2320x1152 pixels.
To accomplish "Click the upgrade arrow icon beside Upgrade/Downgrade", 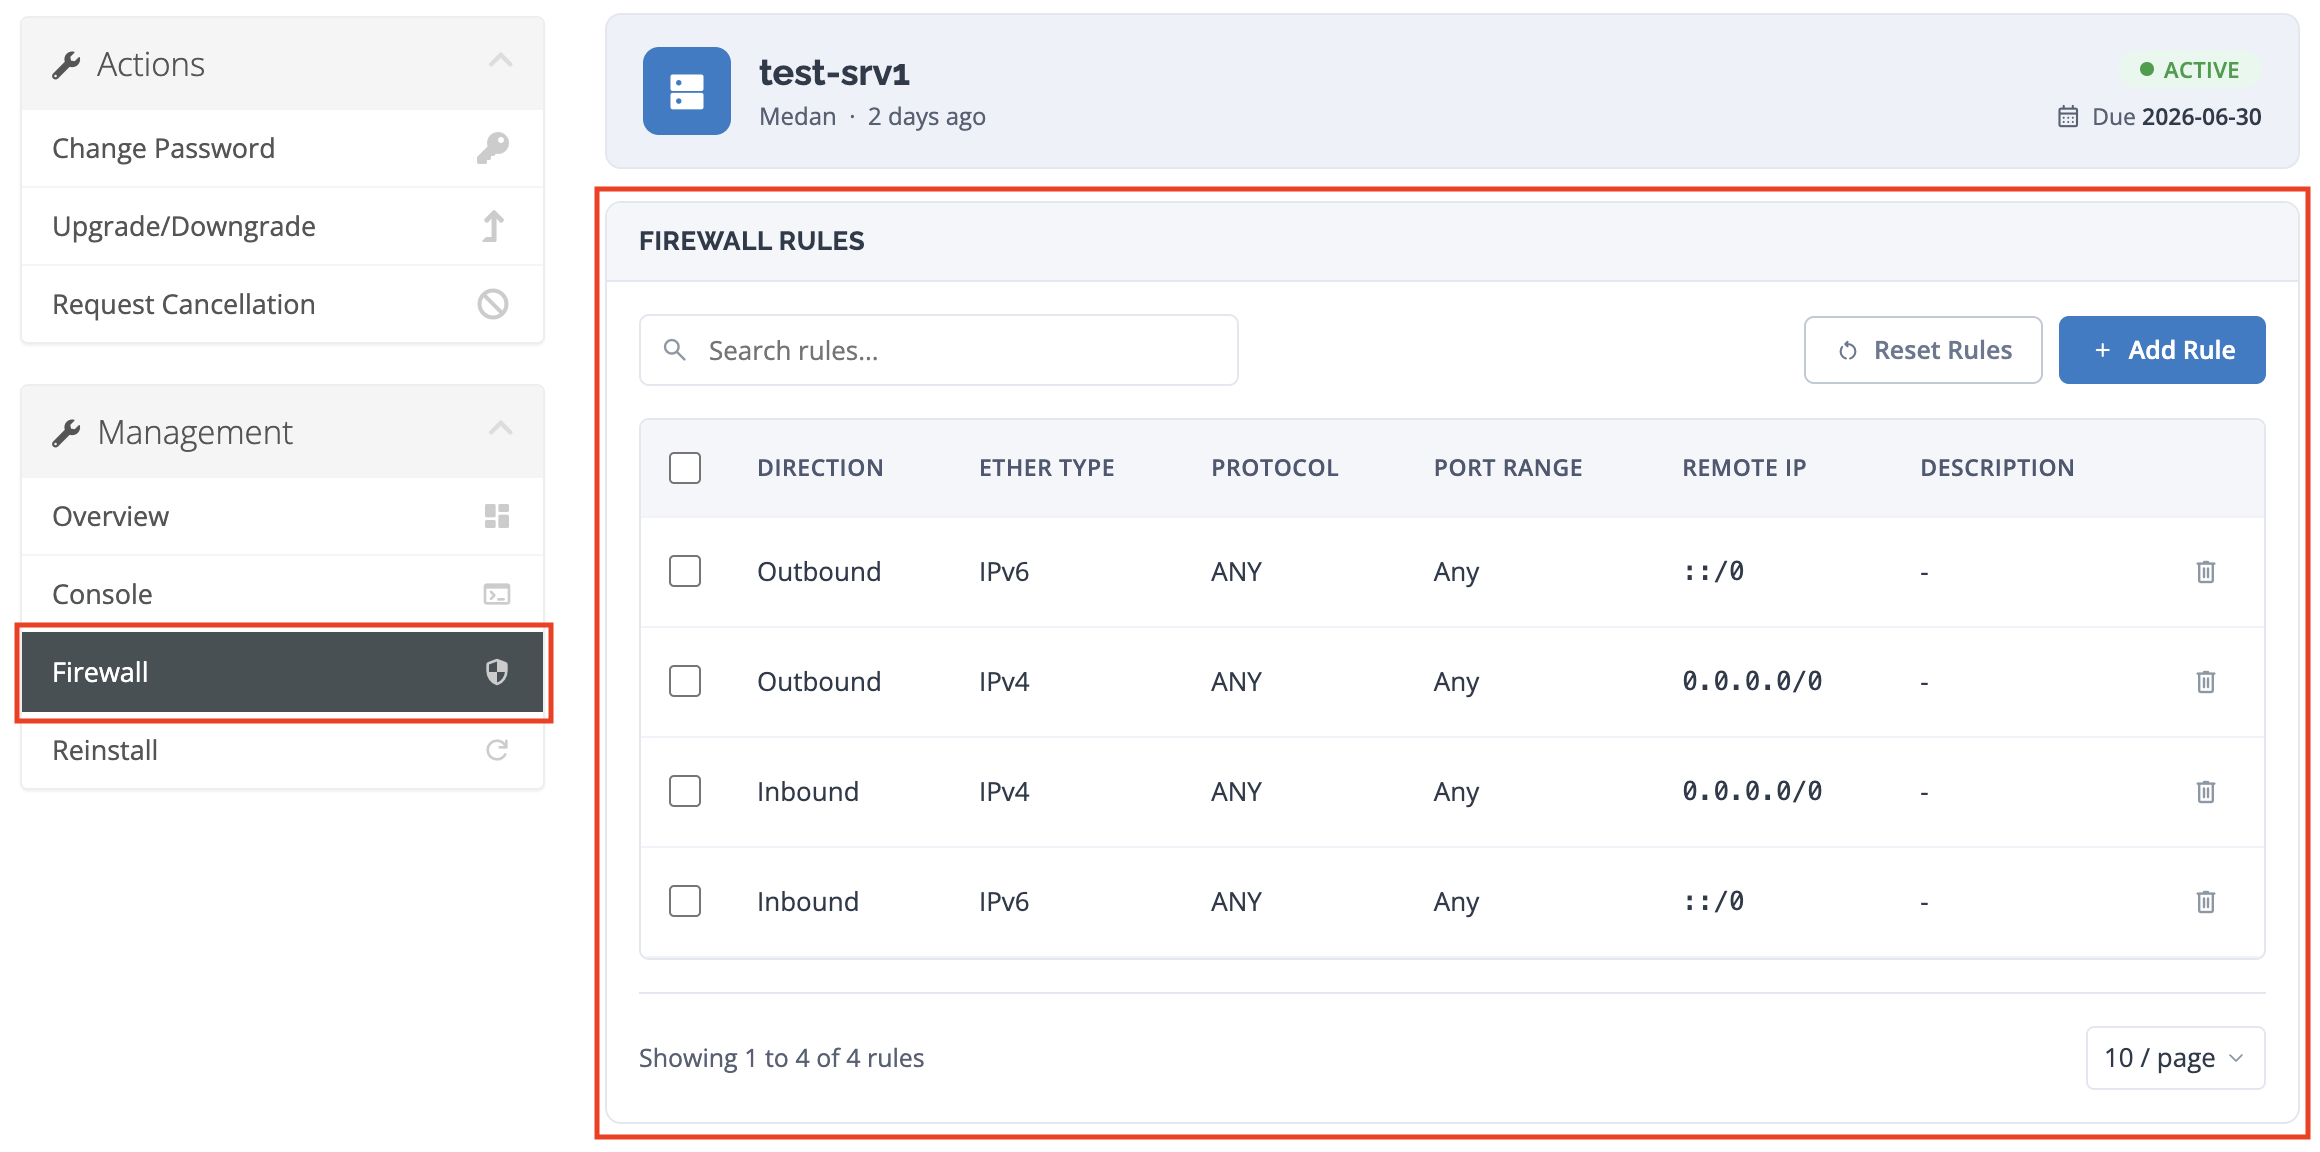I will [x=493, y=226].
